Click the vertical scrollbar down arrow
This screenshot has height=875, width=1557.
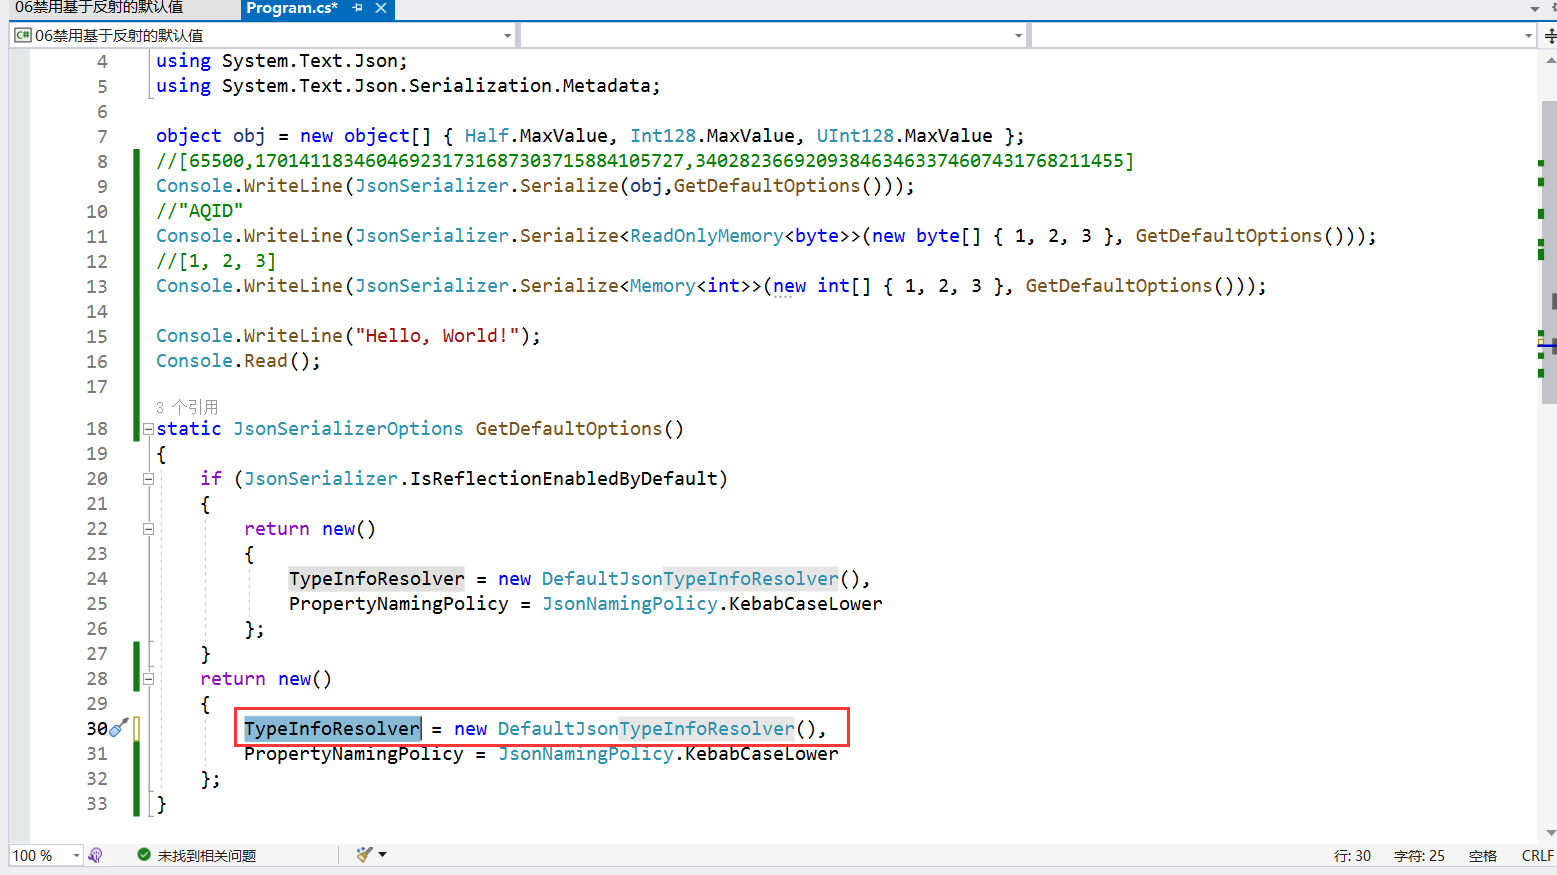click(1550, 832)
